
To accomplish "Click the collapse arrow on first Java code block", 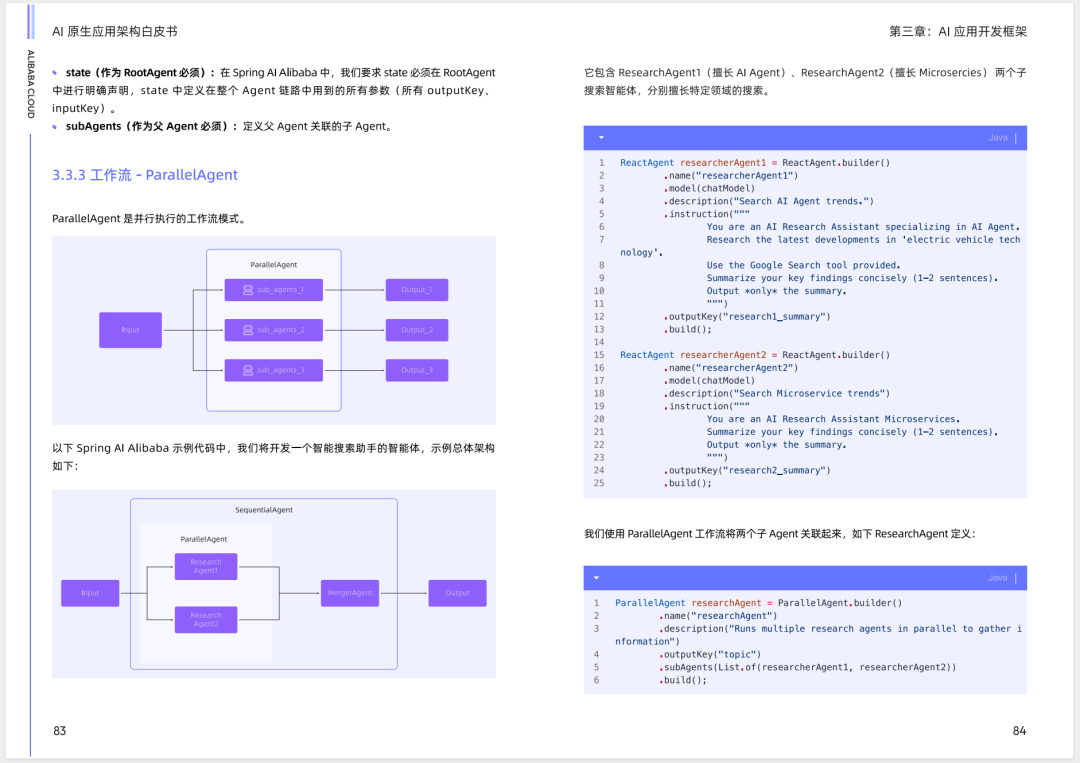I will pyautogui.click(x=601, y=138).
